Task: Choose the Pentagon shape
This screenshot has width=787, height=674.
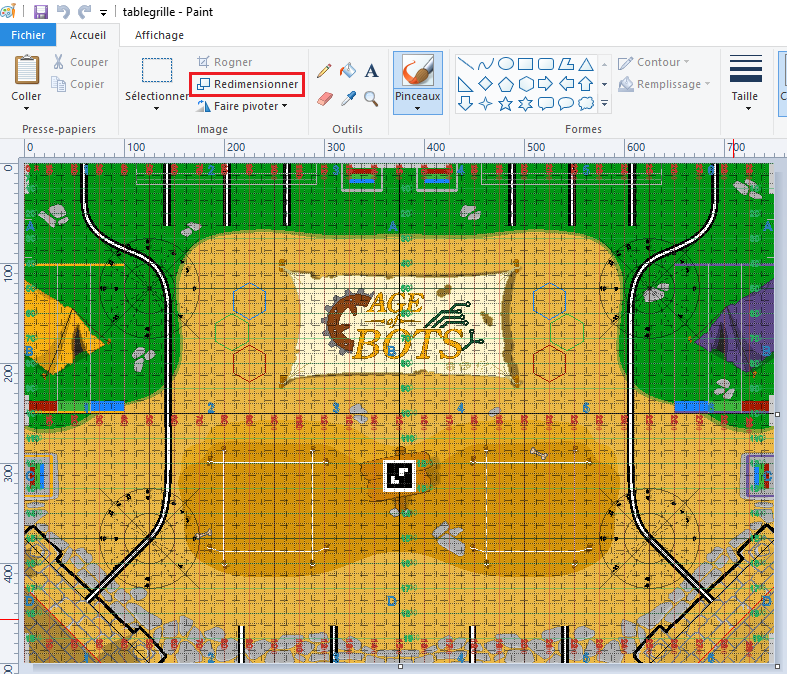Action: (505, 84)
